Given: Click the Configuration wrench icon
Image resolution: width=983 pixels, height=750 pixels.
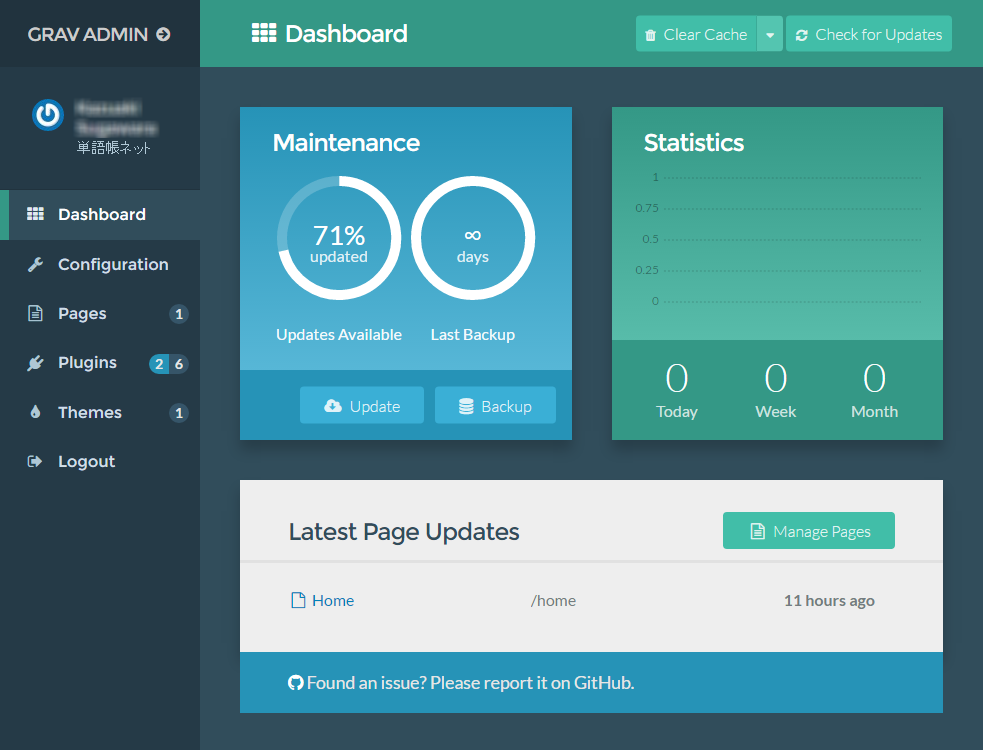Looking at the screenshot, I should tap(36, 264).
